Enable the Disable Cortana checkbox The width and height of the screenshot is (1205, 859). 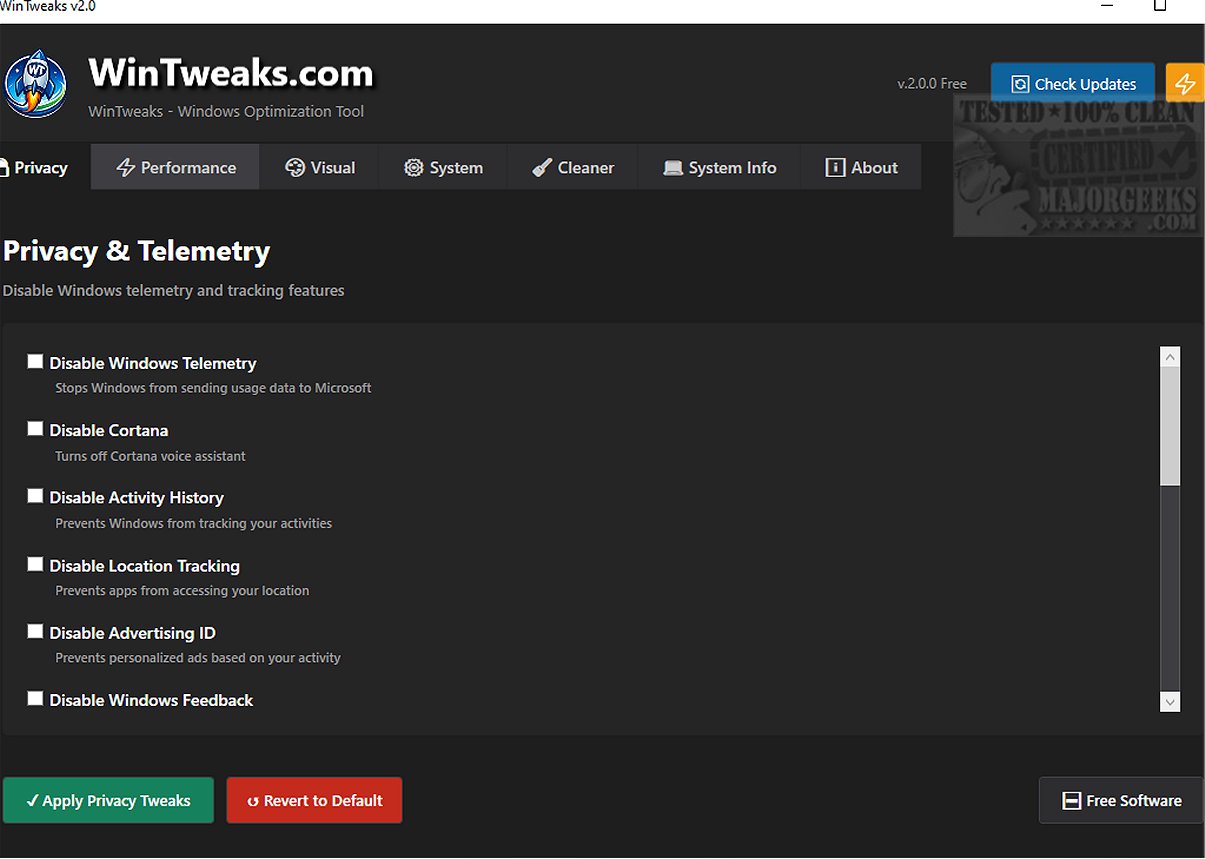click(35, 429)
